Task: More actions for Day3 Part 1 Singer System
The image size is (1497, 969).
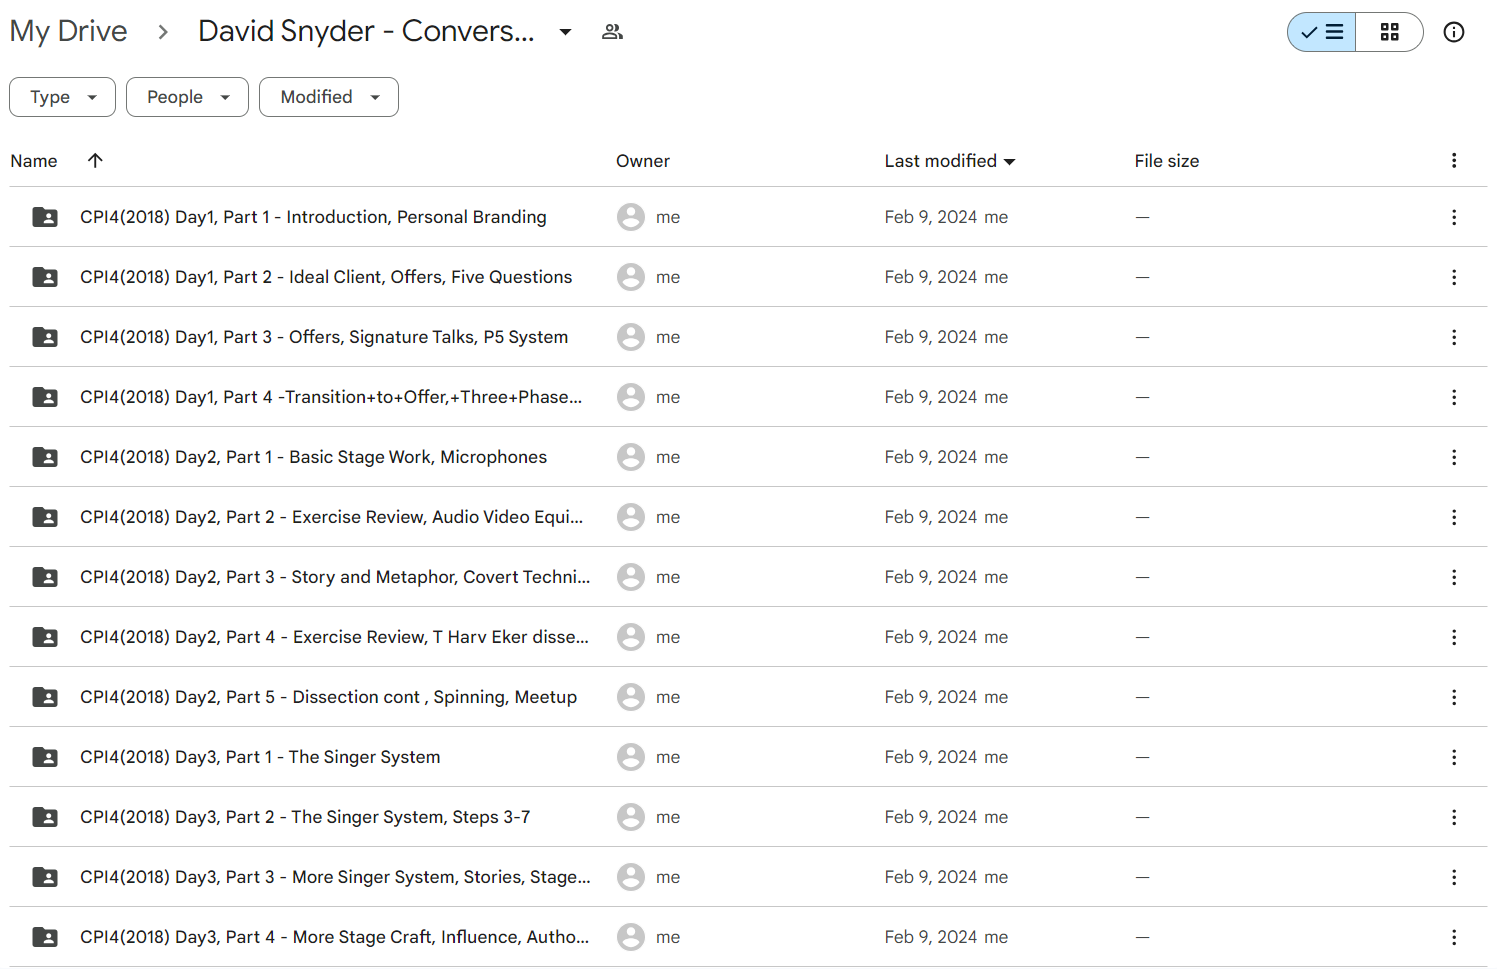Action: [1454, 757]
